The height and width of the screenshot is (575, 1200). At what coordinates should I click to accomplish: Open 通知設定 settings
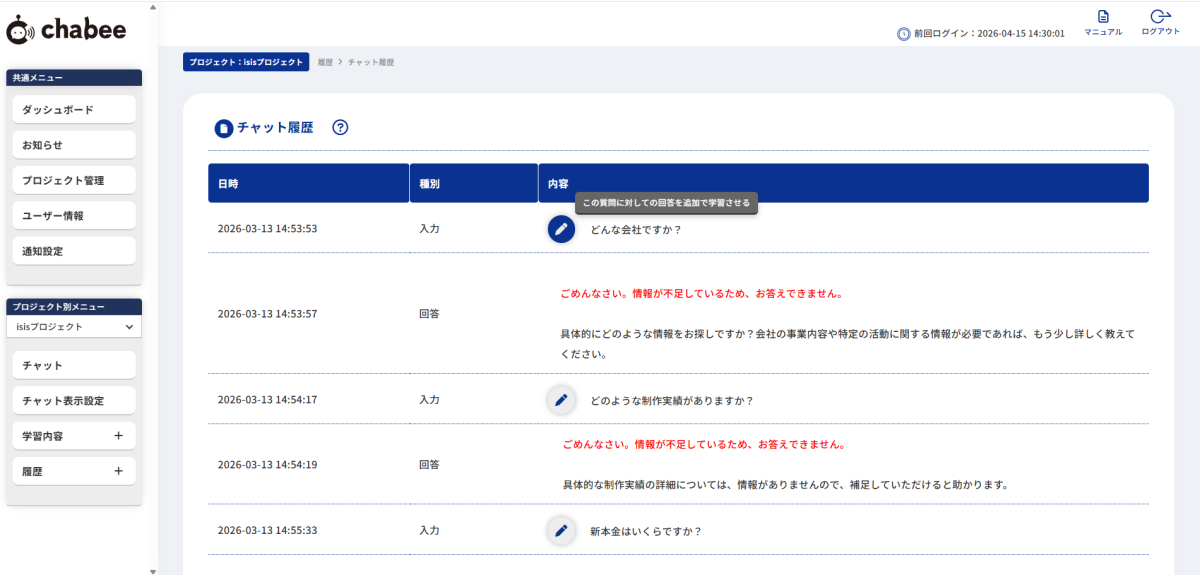click(x=74, y=251)
